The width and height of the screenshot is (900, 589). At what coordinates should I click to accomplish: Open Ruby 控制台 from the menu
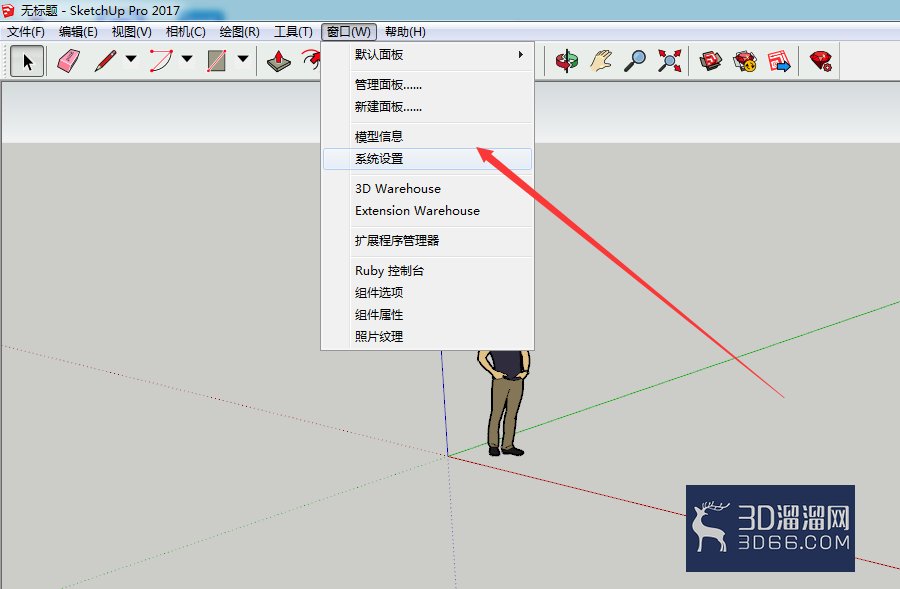428,270
